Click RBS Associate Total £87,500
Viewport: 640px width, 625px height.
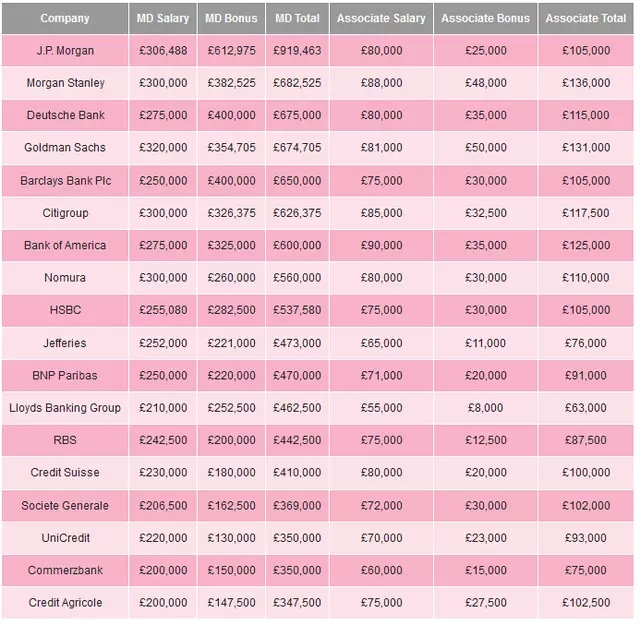[586, 440]
